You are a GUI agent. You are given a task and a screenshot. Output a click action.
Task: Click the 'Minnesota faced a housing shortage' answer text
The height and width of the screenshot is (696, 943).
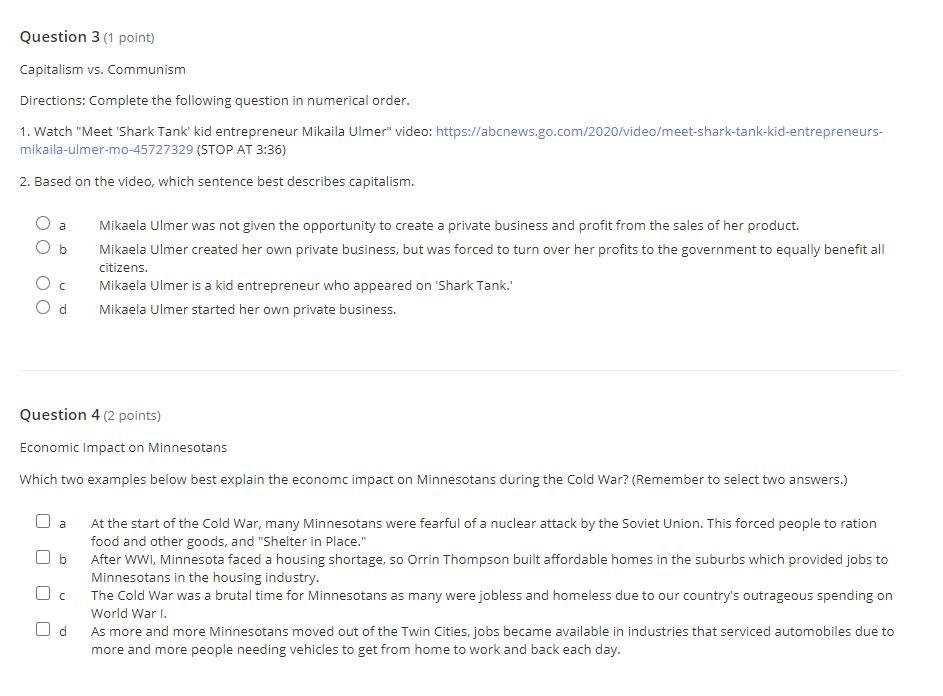(x=489, y=559)
